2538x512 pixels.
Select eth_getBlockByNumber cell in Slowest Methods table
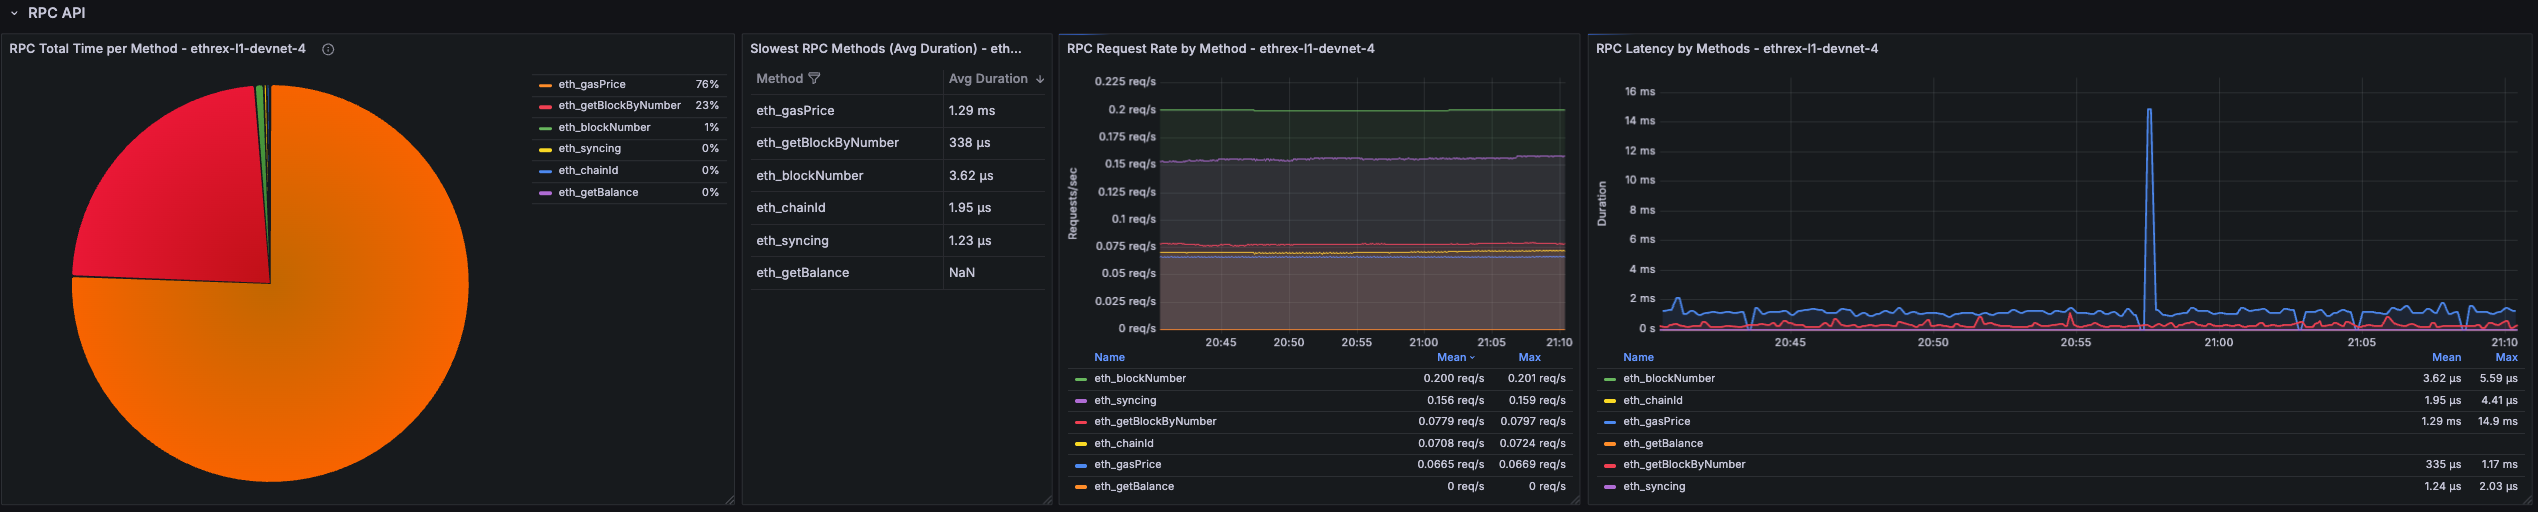(x=846, y=143)
